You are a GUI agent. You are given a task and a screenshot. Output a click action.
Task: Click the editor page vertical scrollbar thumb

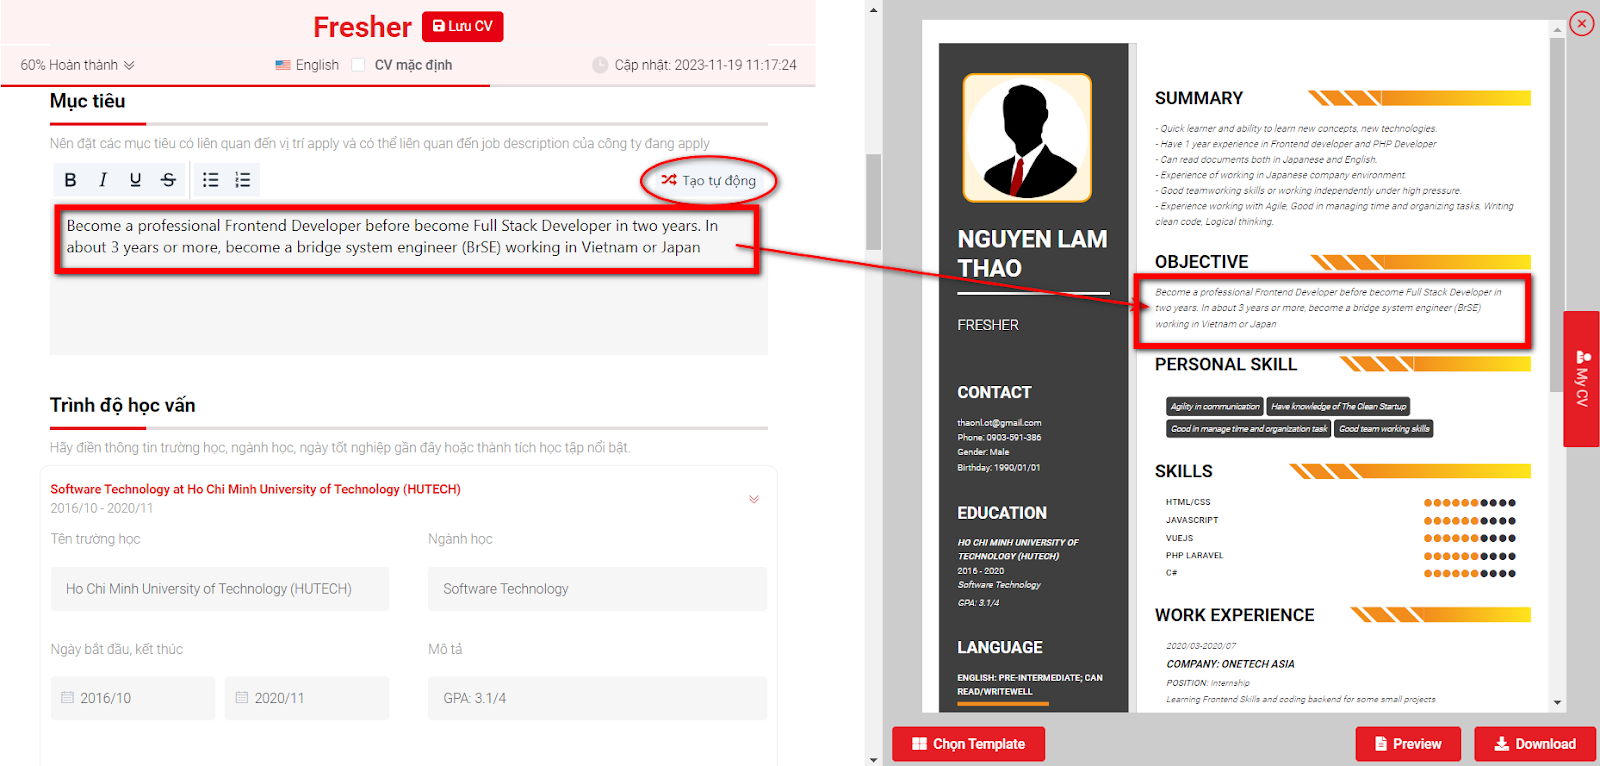(x=873, y=201)
